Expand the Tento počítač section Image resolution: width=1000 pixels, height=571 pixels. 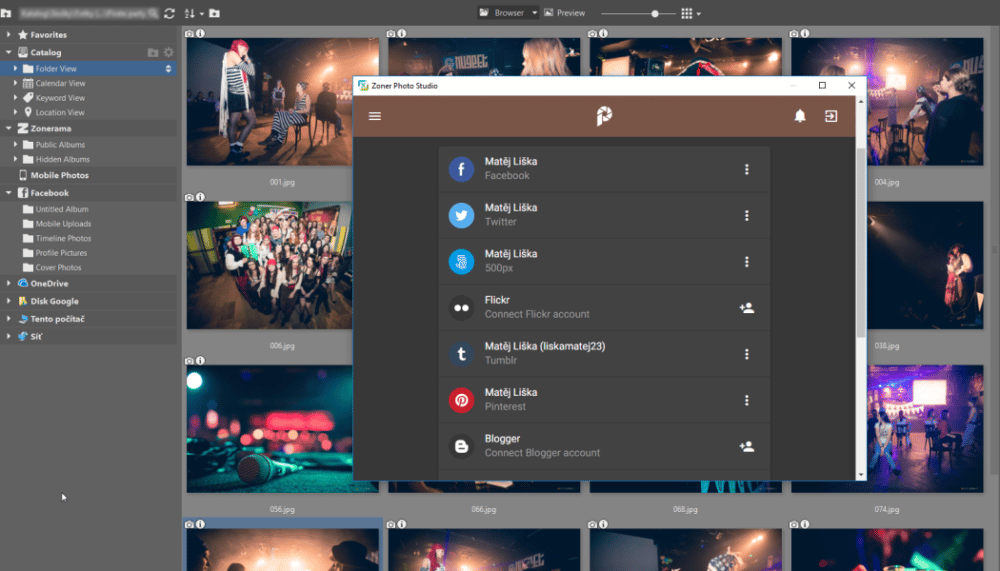click(8, 318)
